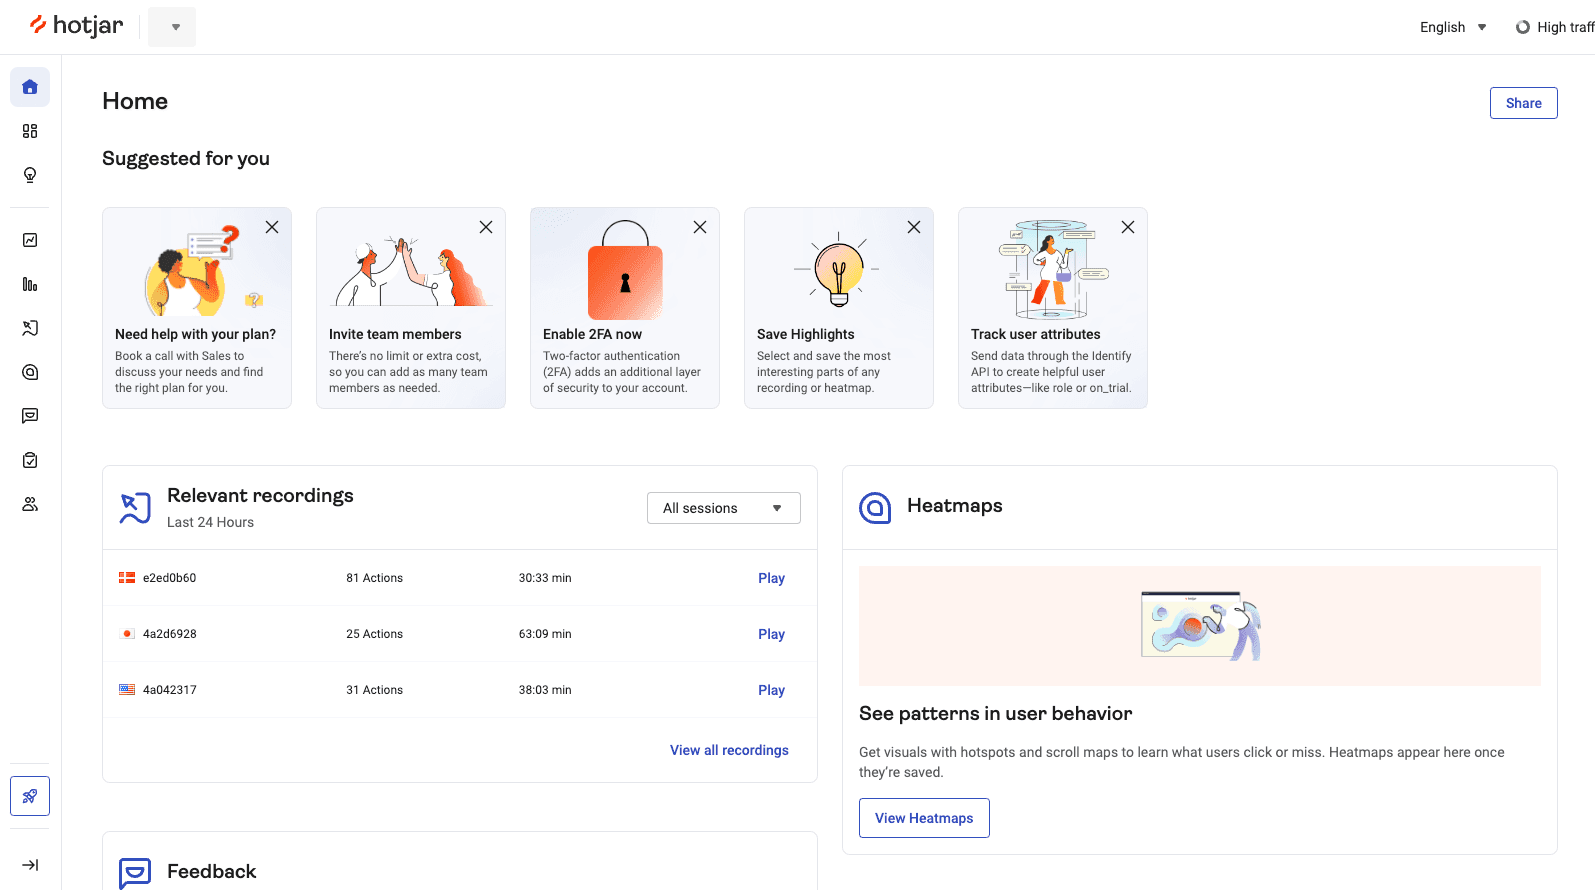Screen dimensions: 1595x890
Task: Click the Highlights lightbulb sidebar icon
Action: pyautogui.click(x=30, y=175)
